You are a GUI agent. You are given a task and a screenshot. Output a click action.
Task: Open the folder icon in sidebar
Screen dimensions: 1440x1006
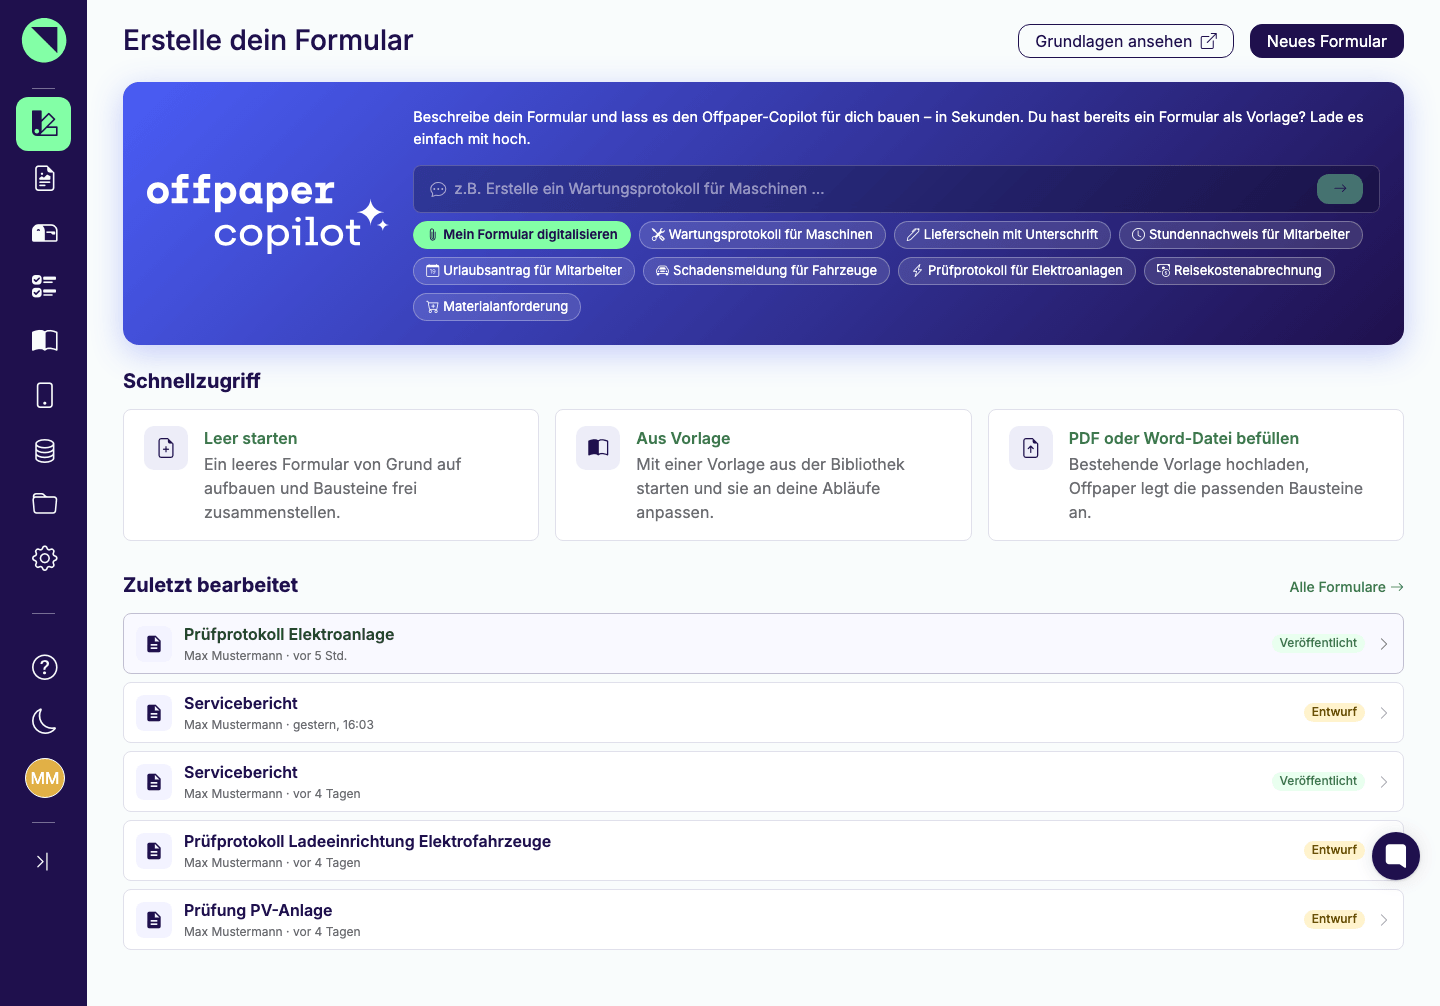click(44, 504)
